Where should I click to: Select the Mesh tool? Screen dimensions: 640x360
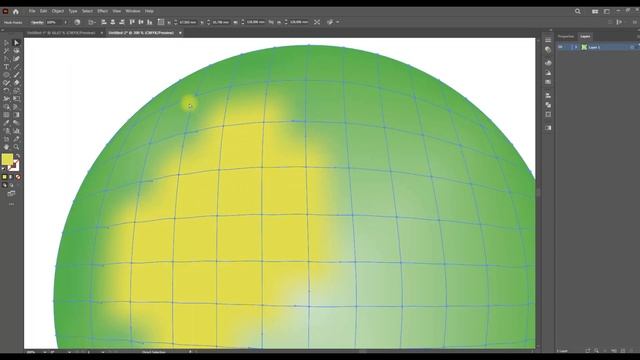click(6, 115)
